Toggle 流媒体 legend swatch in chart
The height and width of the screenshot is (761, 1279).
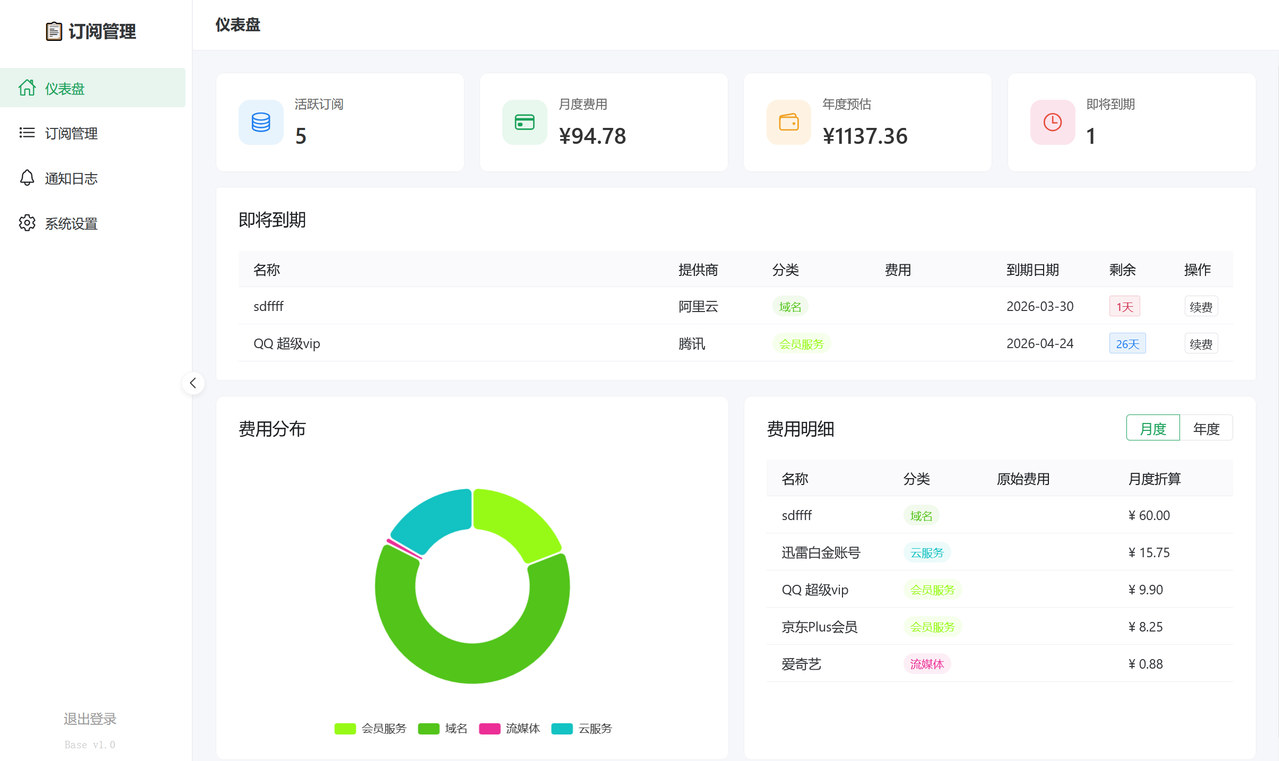tap(490, 729)
